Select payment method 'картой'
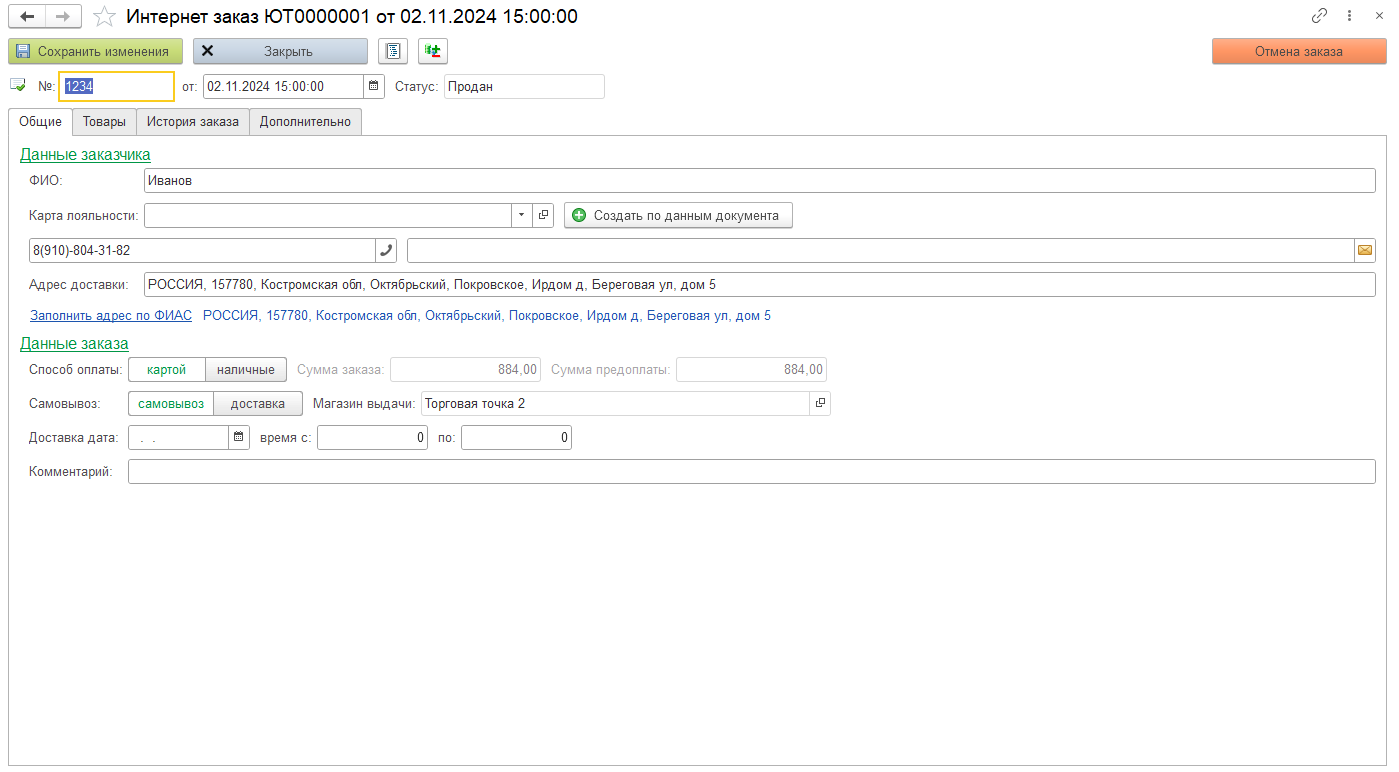The height and width of the screenshot is (772, 1399). pos(167,370)
